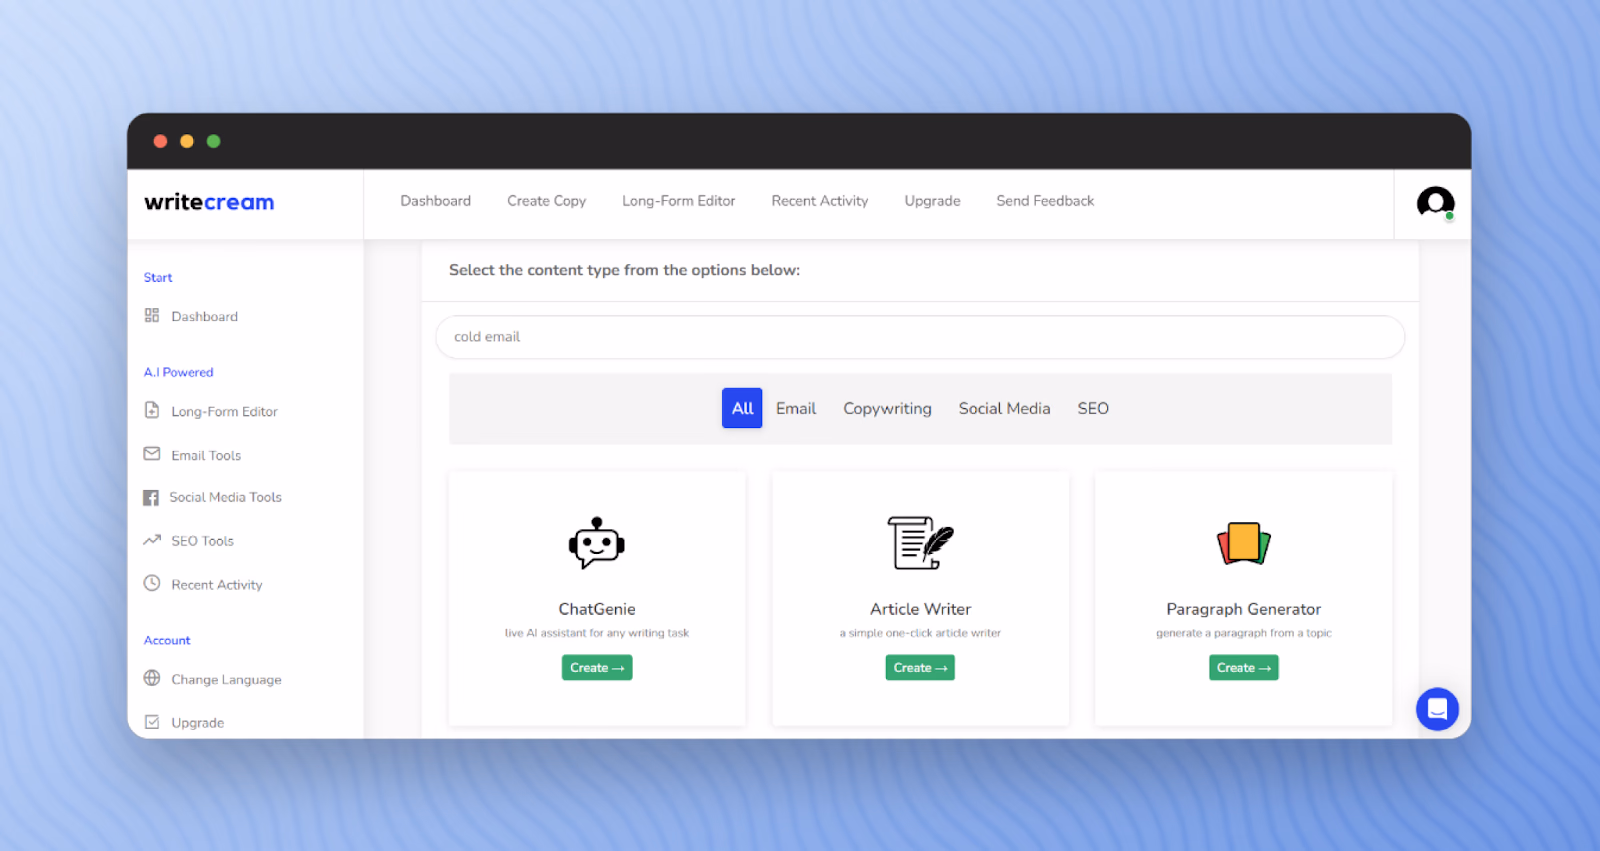This screenshot has height=851, width=1600.
Task: Click 'a simple one-click article writer' text
Action: tap(920, 633)
